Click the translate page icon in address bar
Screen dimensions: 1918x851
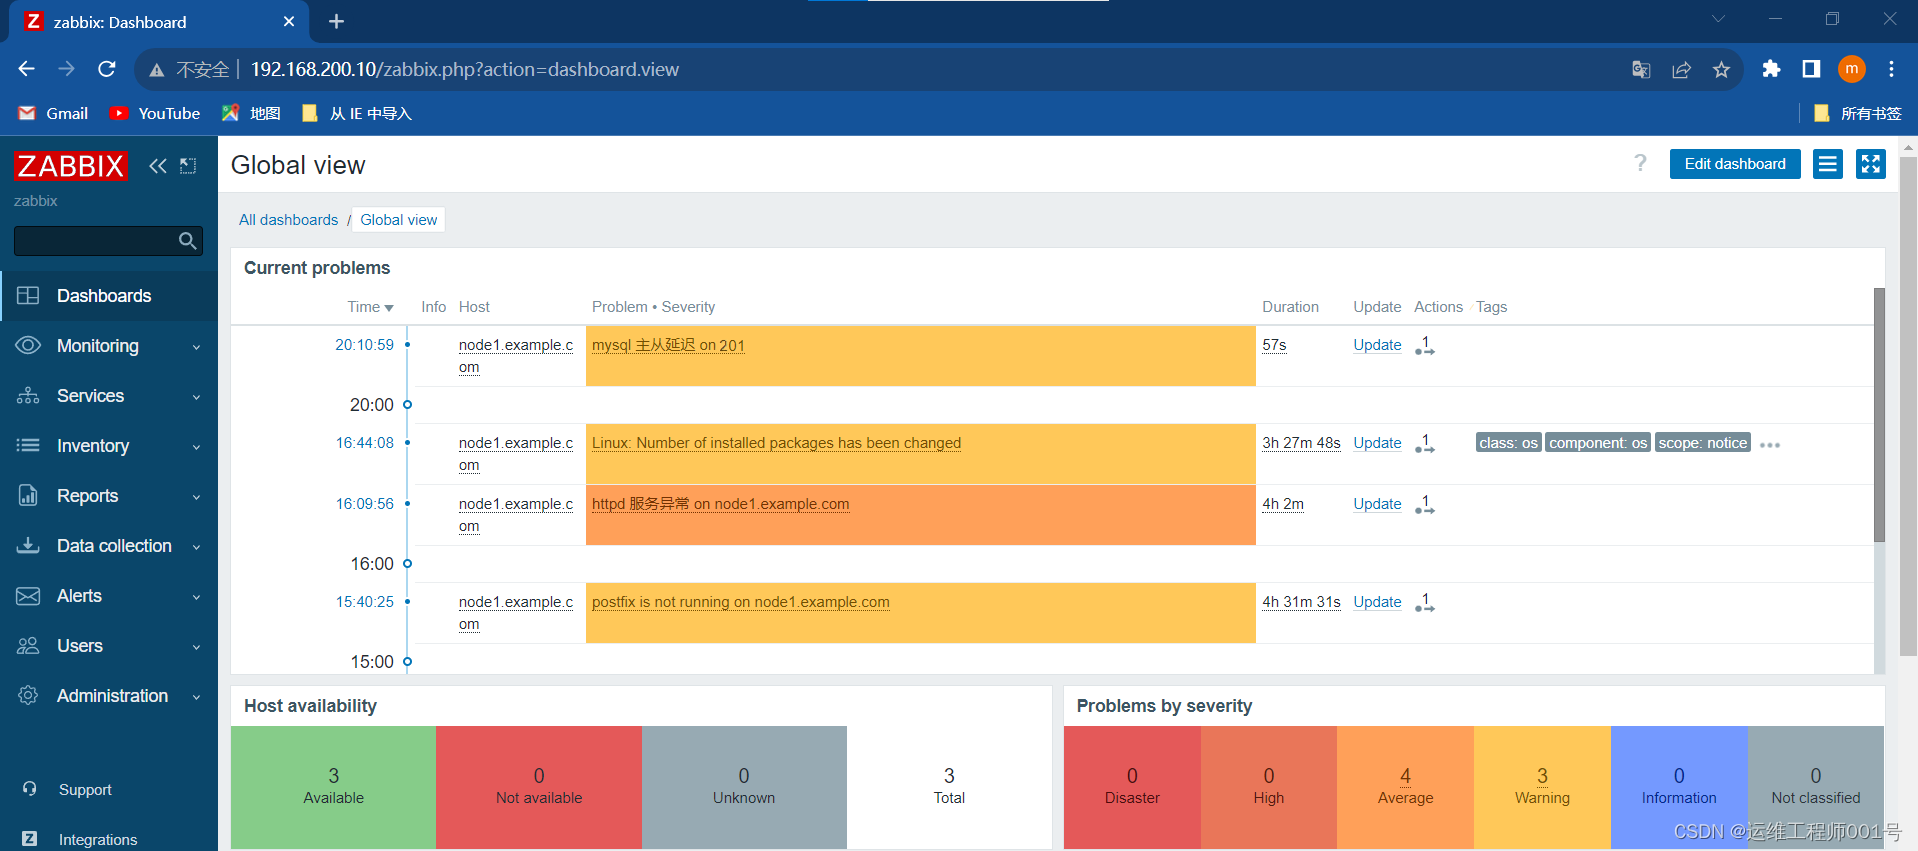tap(1641, 69)
